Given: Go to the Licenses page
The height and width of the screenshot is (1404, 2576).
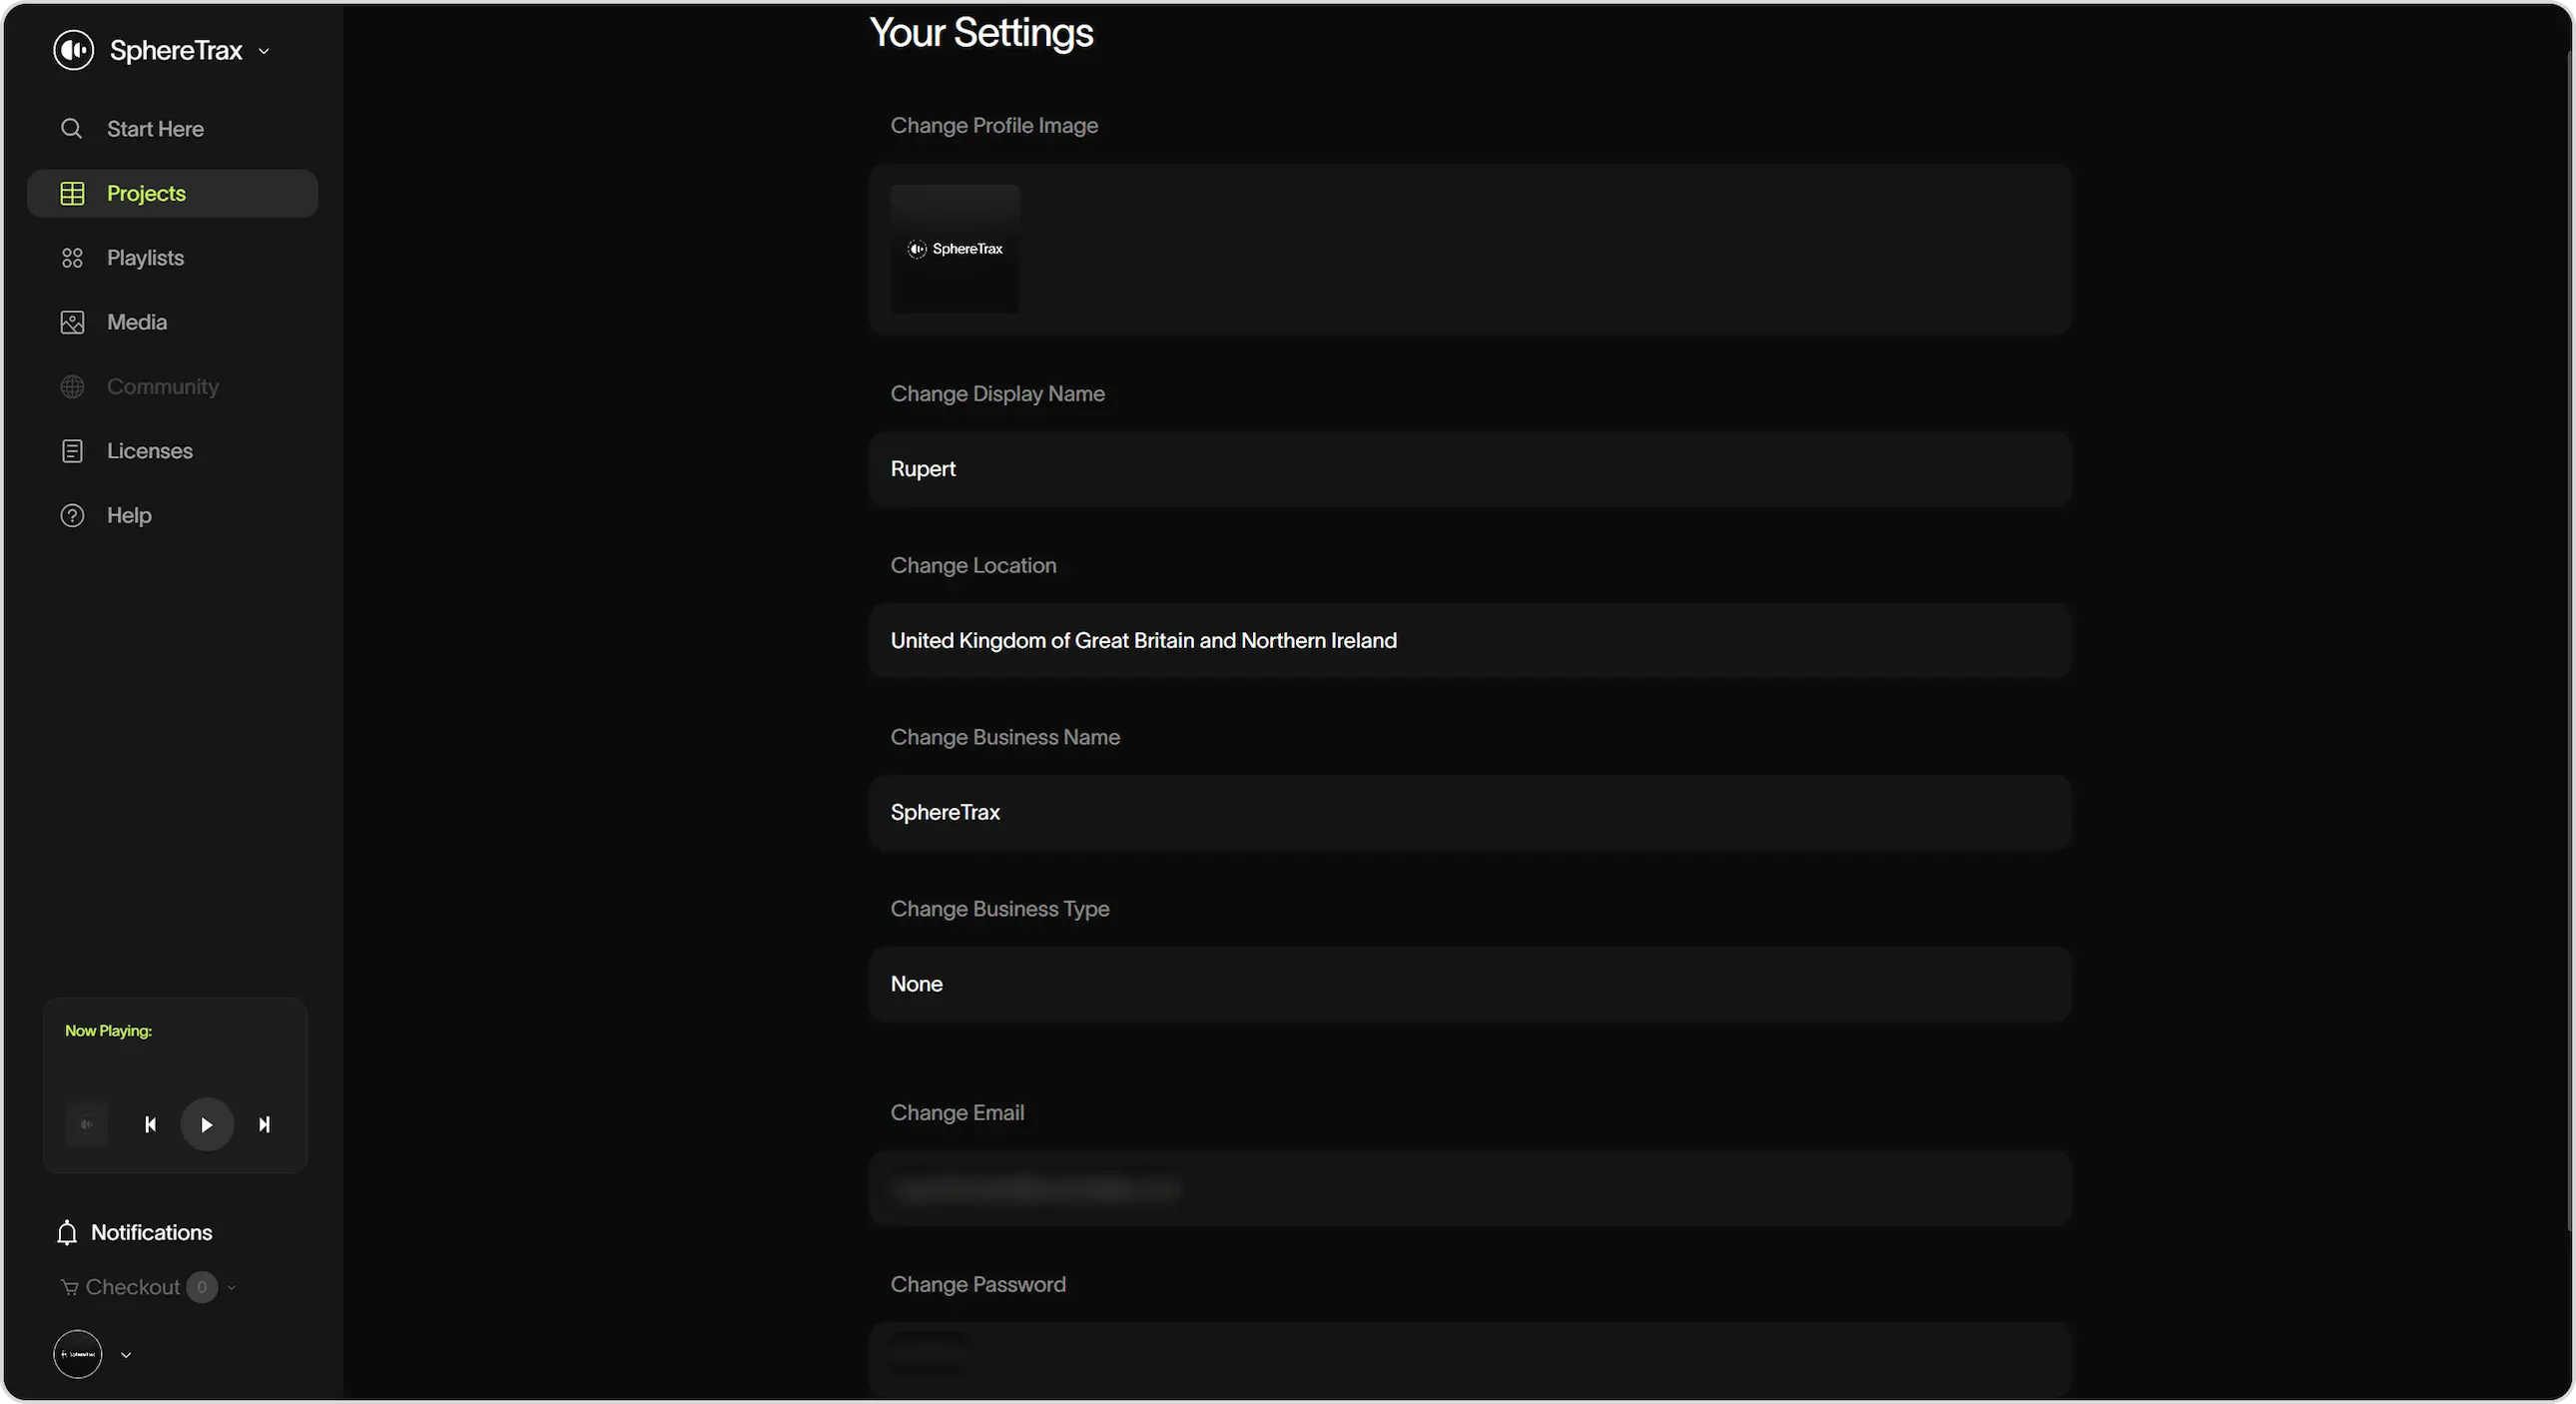Looking at the screenshot, I should coord(149,451).
